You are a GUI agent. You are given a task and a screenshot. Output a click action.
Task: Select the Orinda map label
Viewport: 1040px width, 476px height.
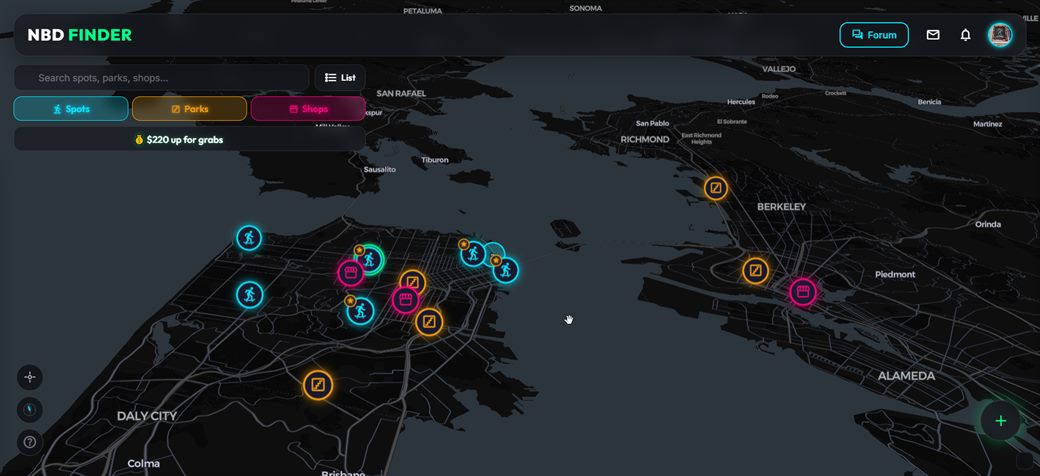click(988, 224)
